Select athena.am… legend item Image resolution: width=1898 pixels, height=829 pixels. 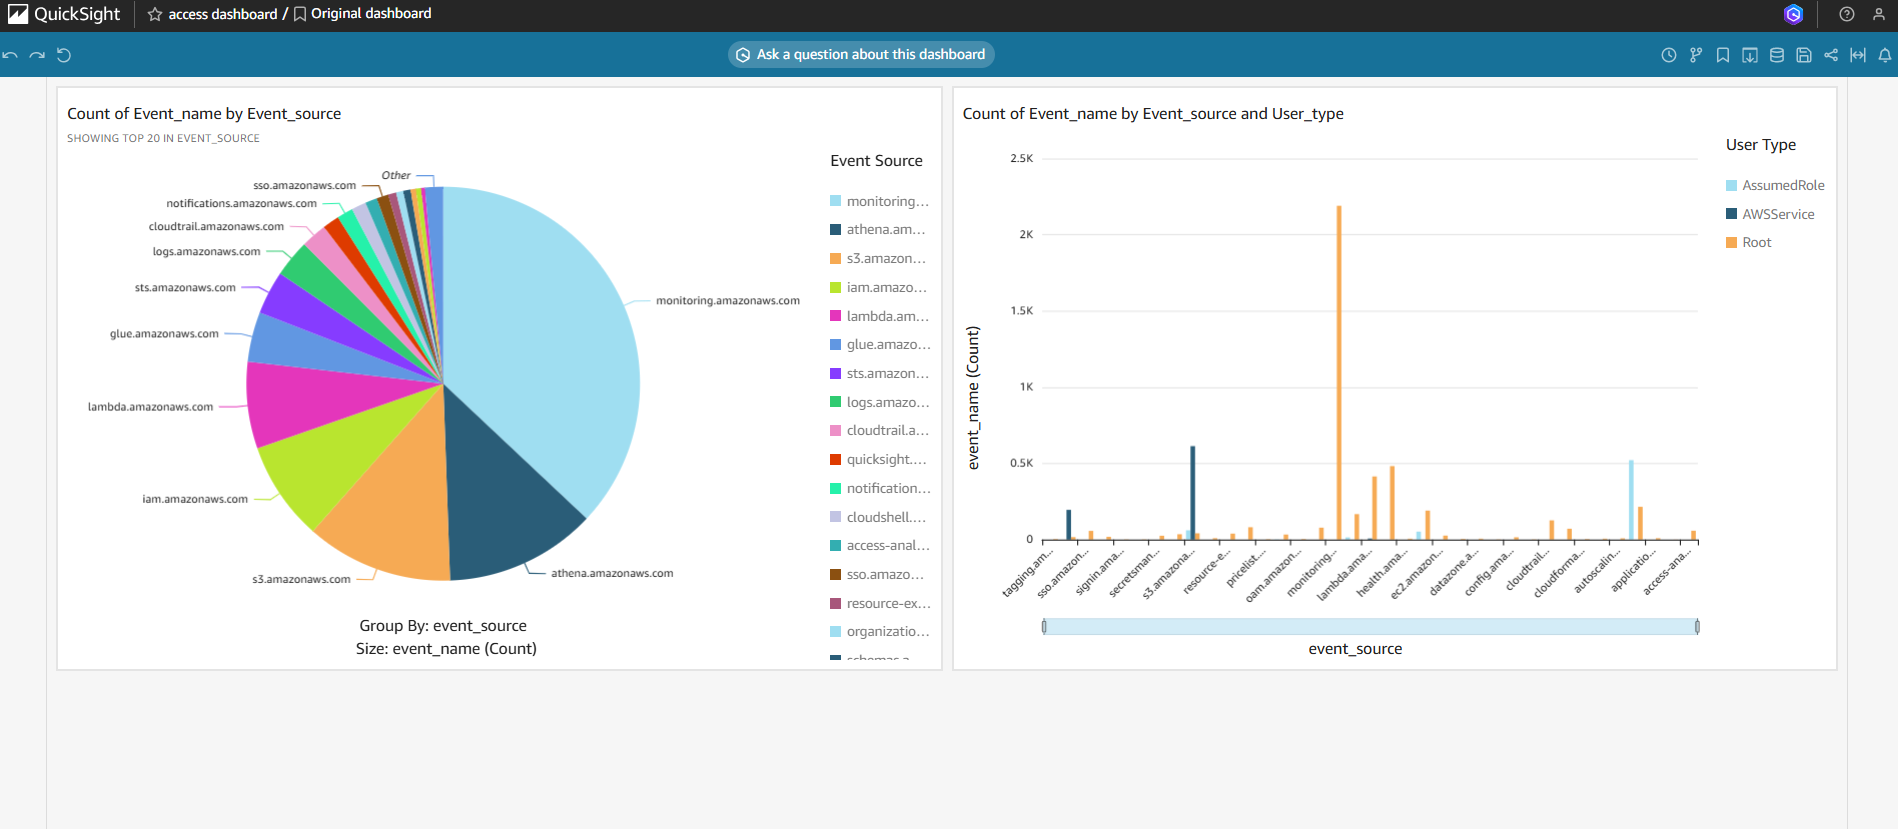click(x=878, y=230)
